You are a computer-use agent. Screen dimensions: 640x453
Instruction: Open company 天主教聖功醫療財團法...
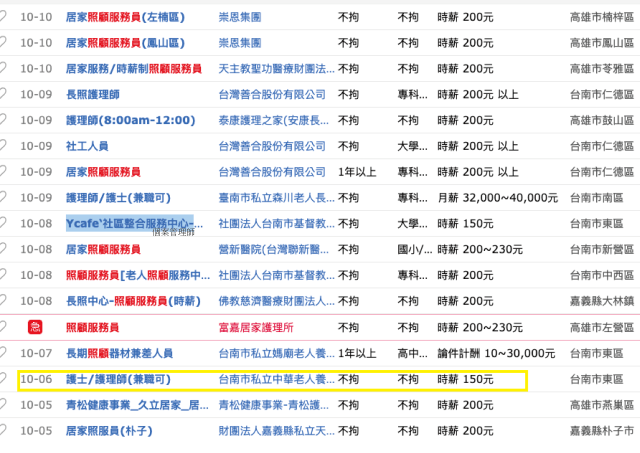276,69
